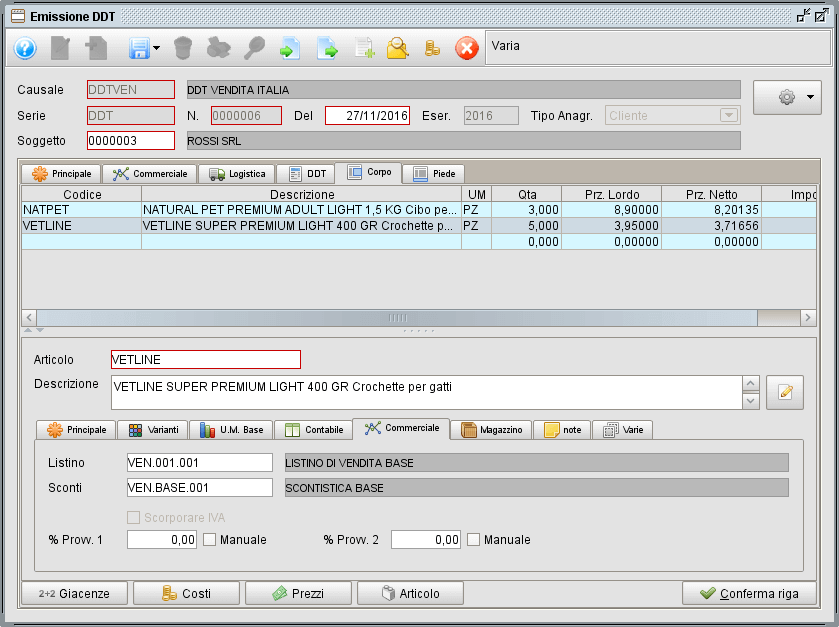839x627 pixels.
Task: Select the NATPET row code cell
Action: point(81,210)
